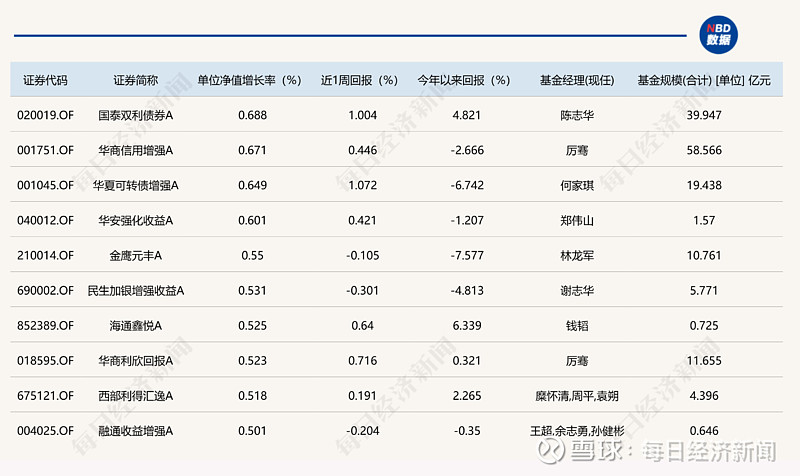Click fund name 华夏可转债增强A

click(136, 185)
